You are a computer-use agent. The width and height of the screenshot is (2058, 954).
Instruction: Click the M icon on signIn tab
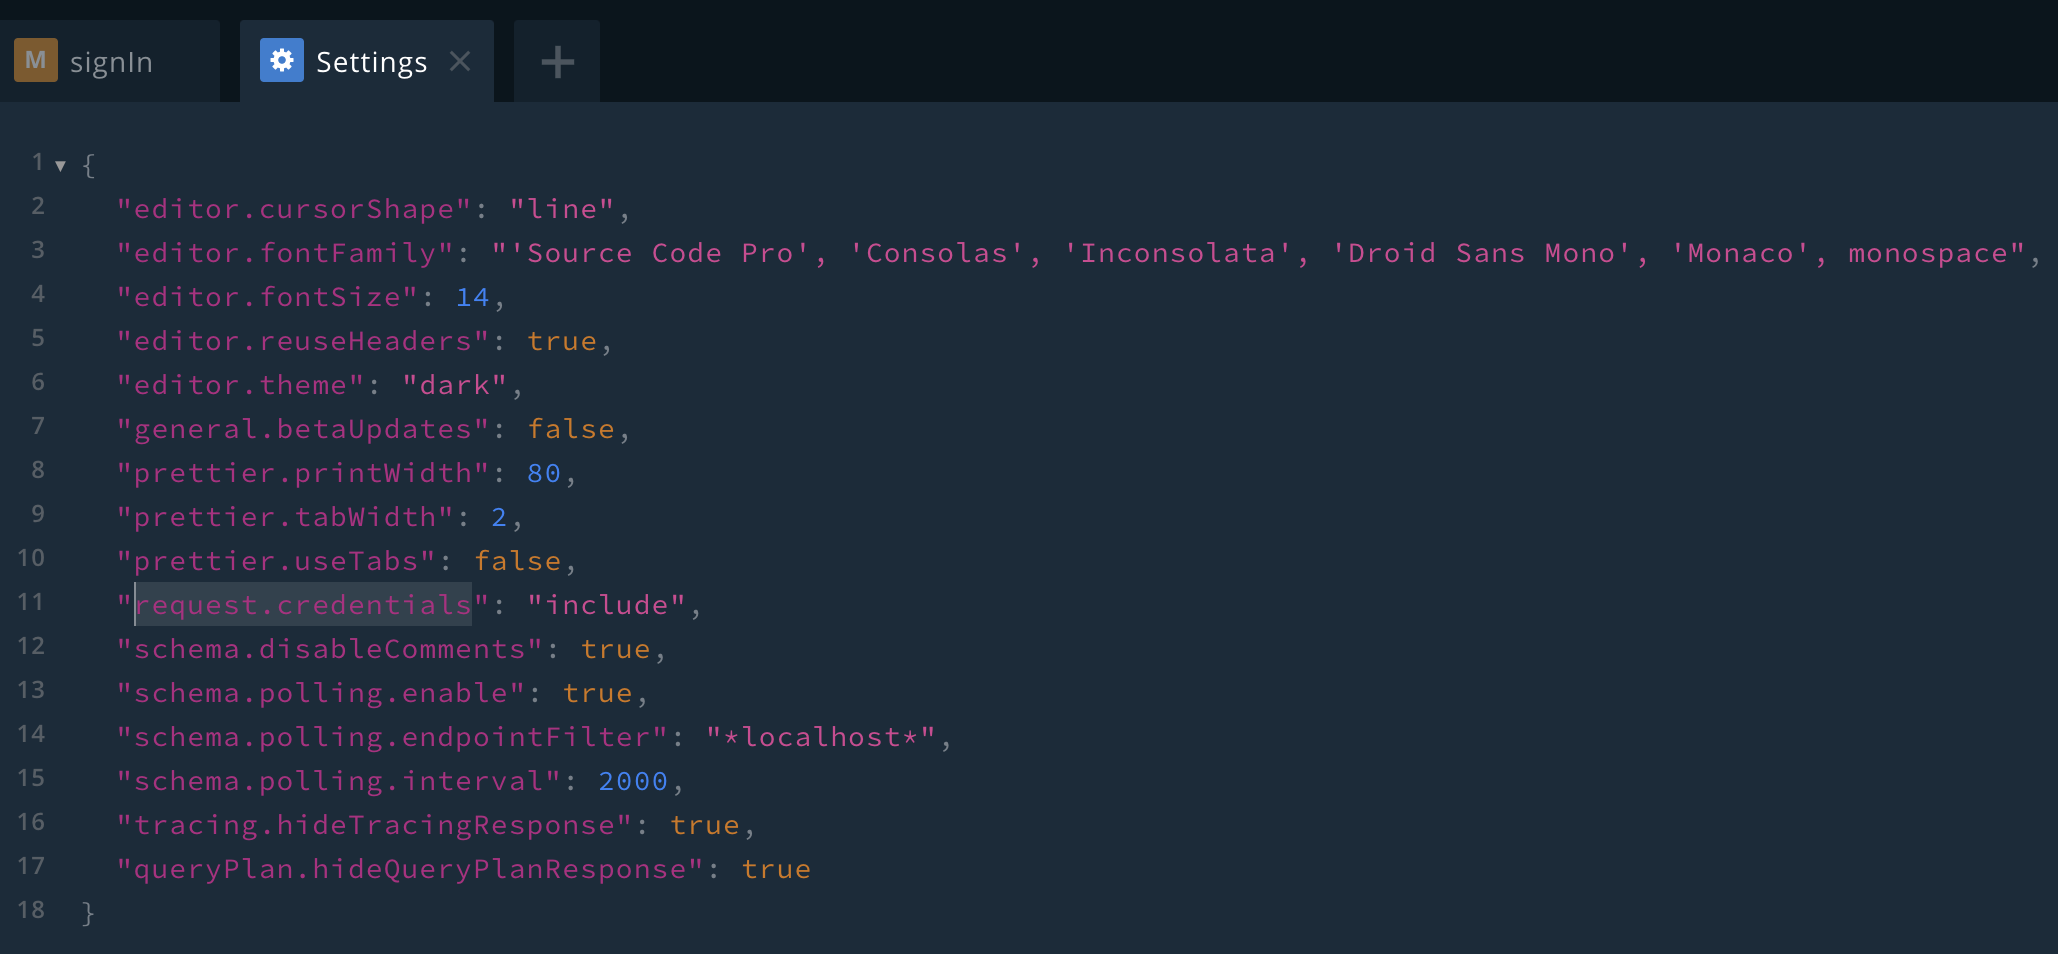pos(36,61)
